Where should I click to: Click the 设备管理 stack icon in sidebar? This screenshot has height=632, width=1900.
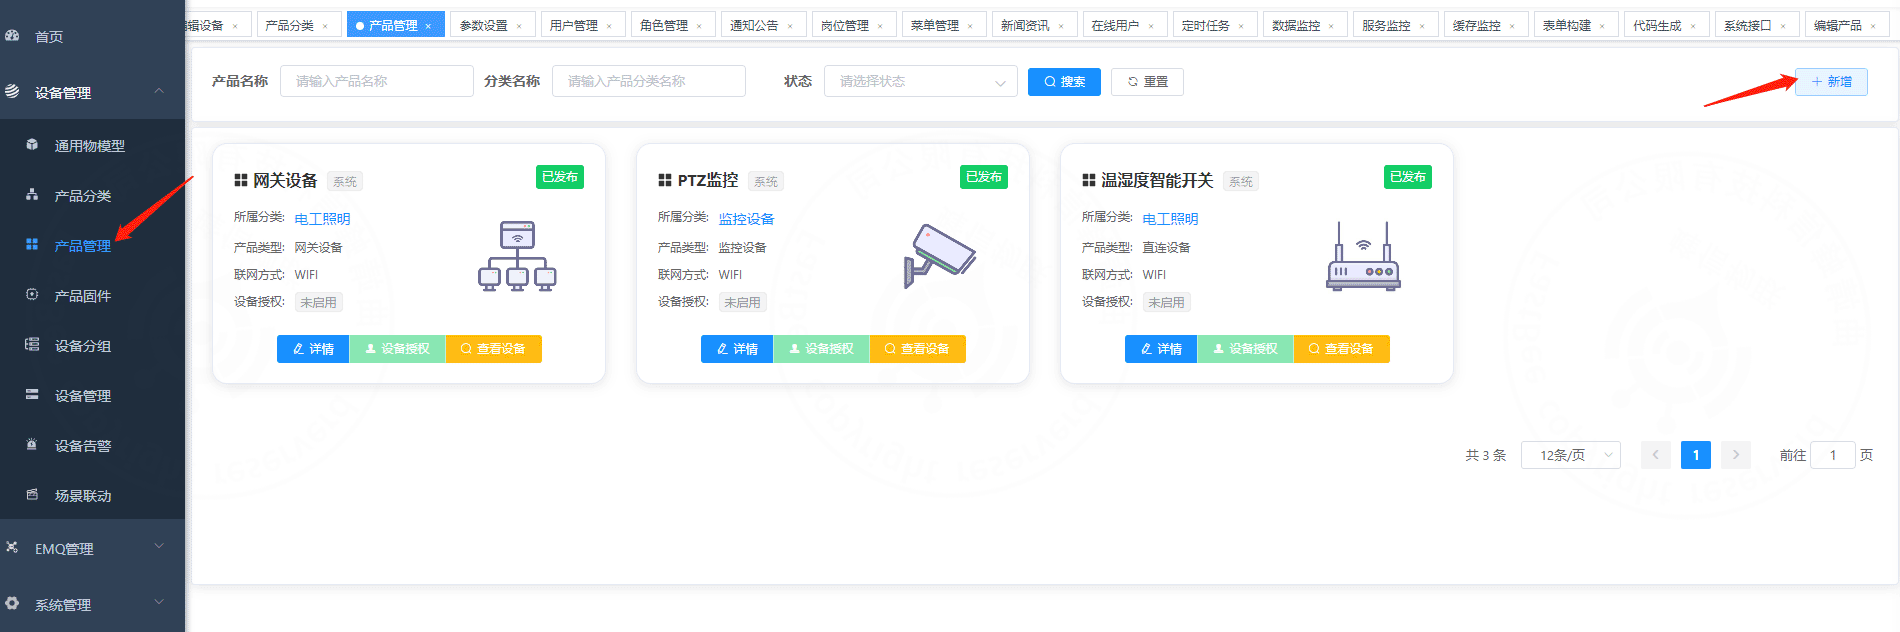coord(12,91)
